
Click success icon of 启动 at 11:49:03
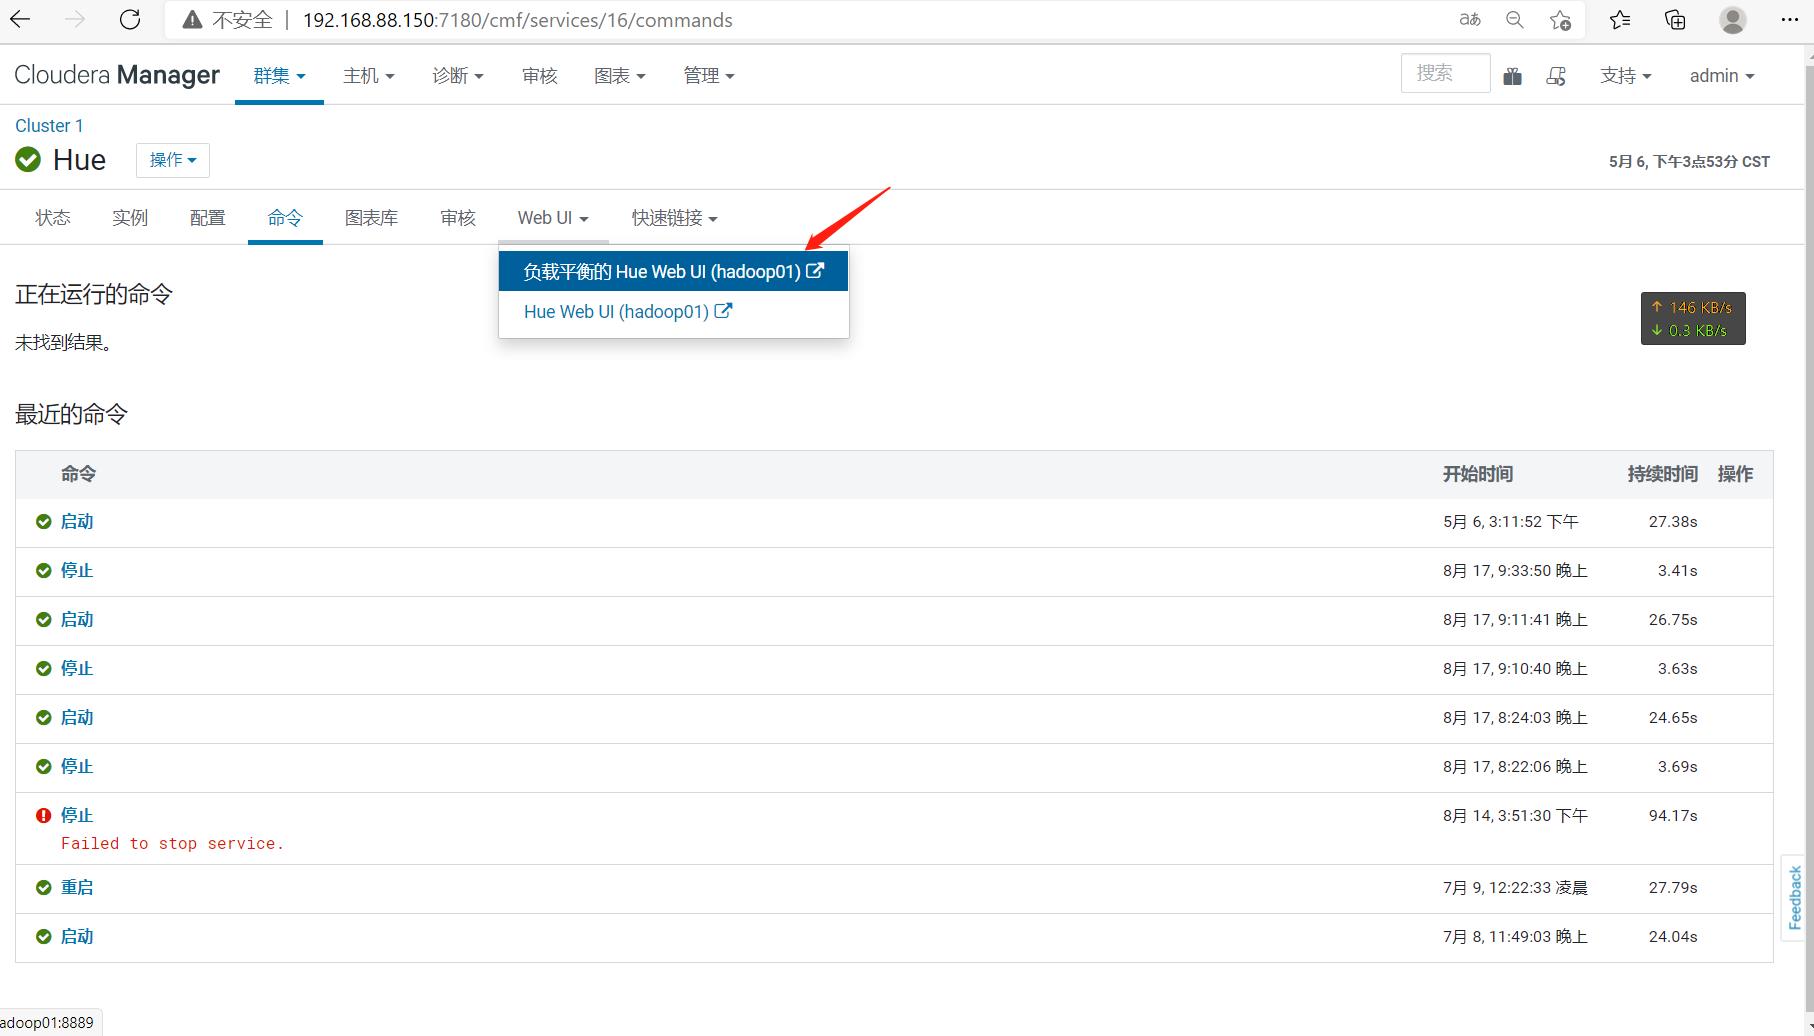point(43,936)
